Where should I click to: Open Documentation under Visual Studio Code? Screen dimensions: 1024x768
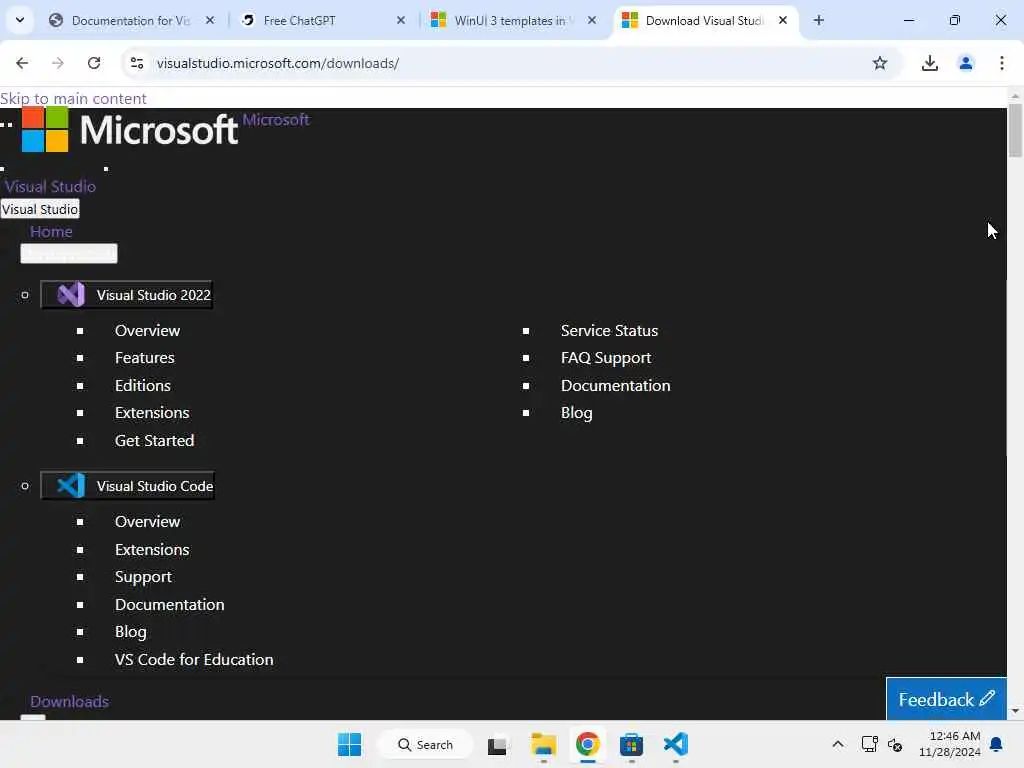click(x=170, y=605)
